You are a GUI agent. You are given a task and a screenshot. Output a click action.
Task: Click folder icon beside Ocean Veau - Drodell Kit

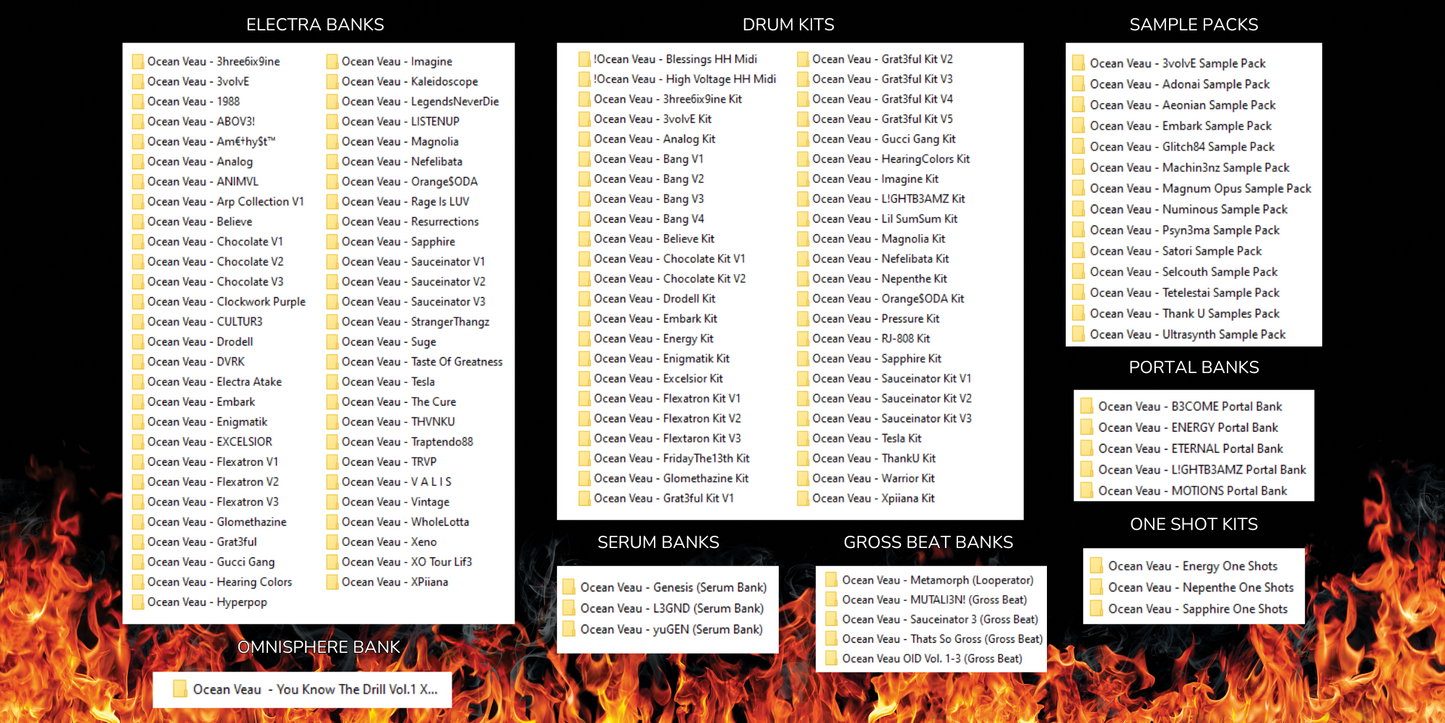point(584,298)
